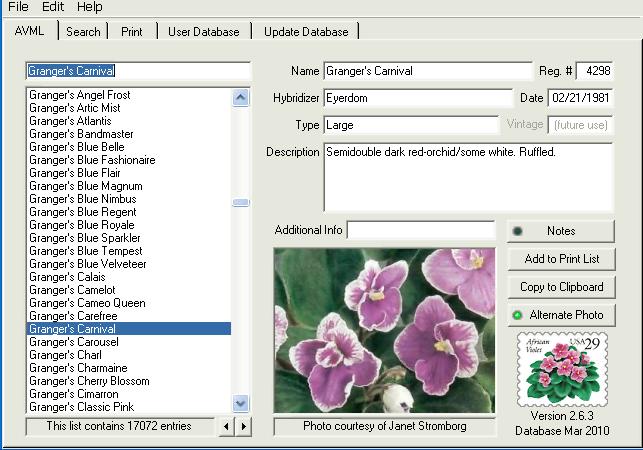This screenshot has width=643, height=450.
Task: Click the Notes button
Action: point(561,231)
